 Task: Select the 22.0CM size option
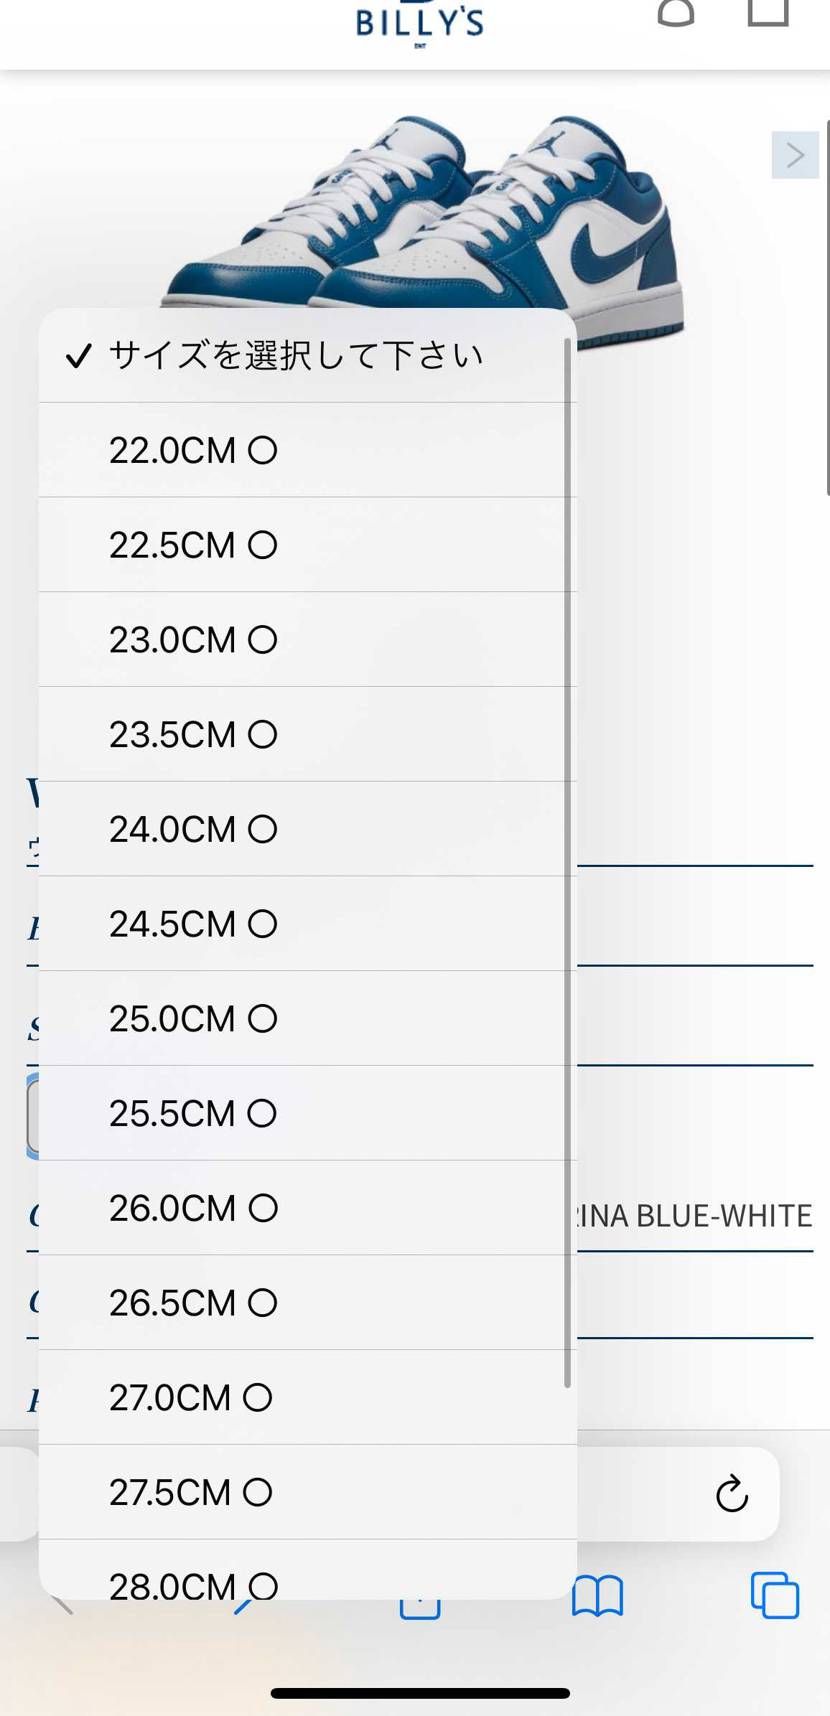(x=308, y=450)
